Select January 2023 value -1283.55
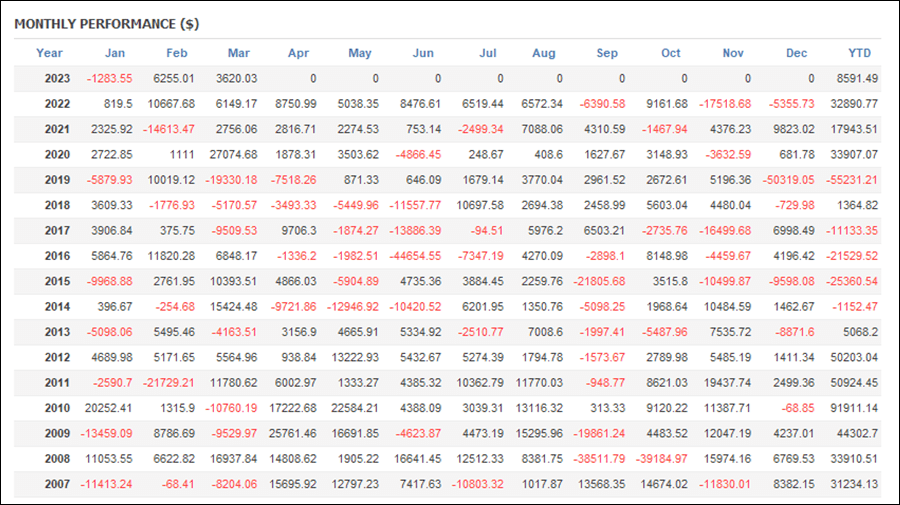Screen dimensions: 900x505 pos(109,79)
